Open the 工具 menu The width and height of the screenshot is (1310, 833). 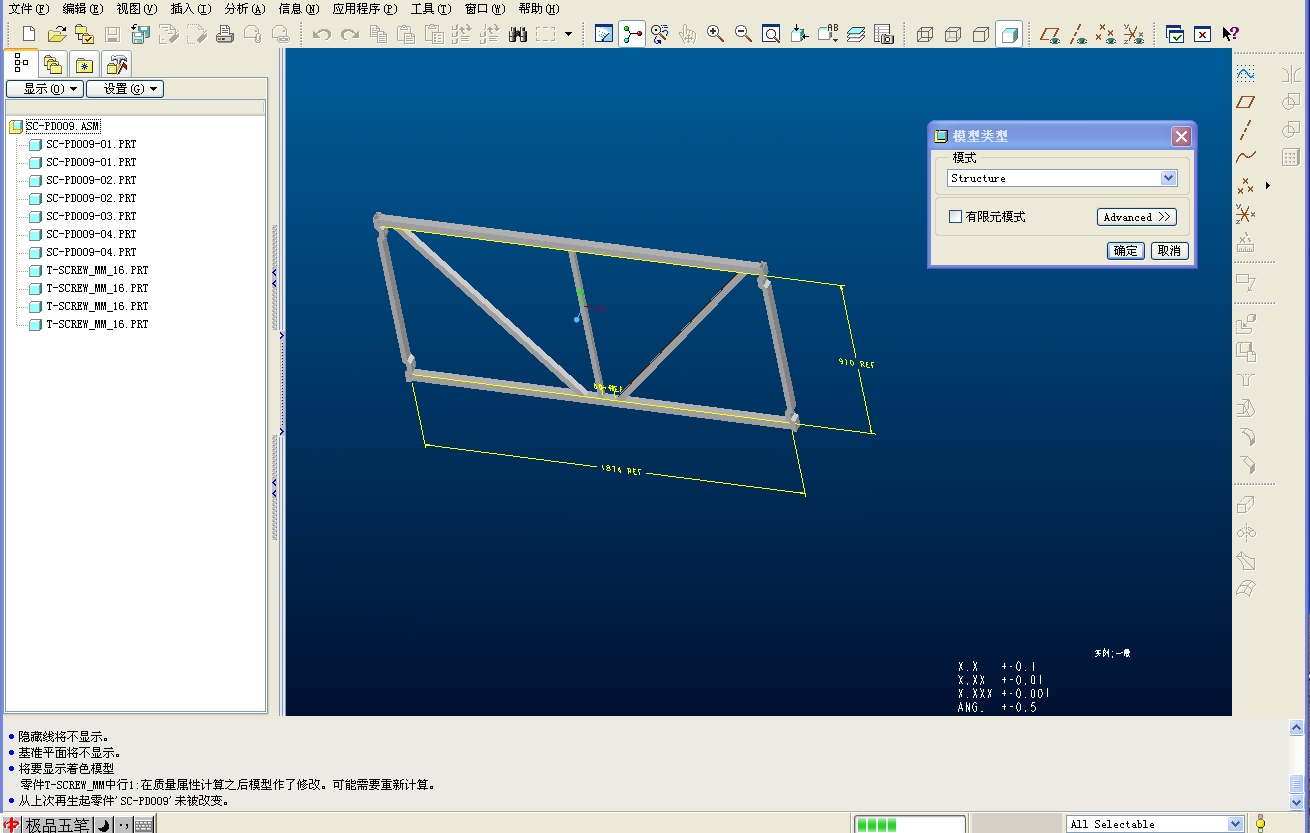430,9
